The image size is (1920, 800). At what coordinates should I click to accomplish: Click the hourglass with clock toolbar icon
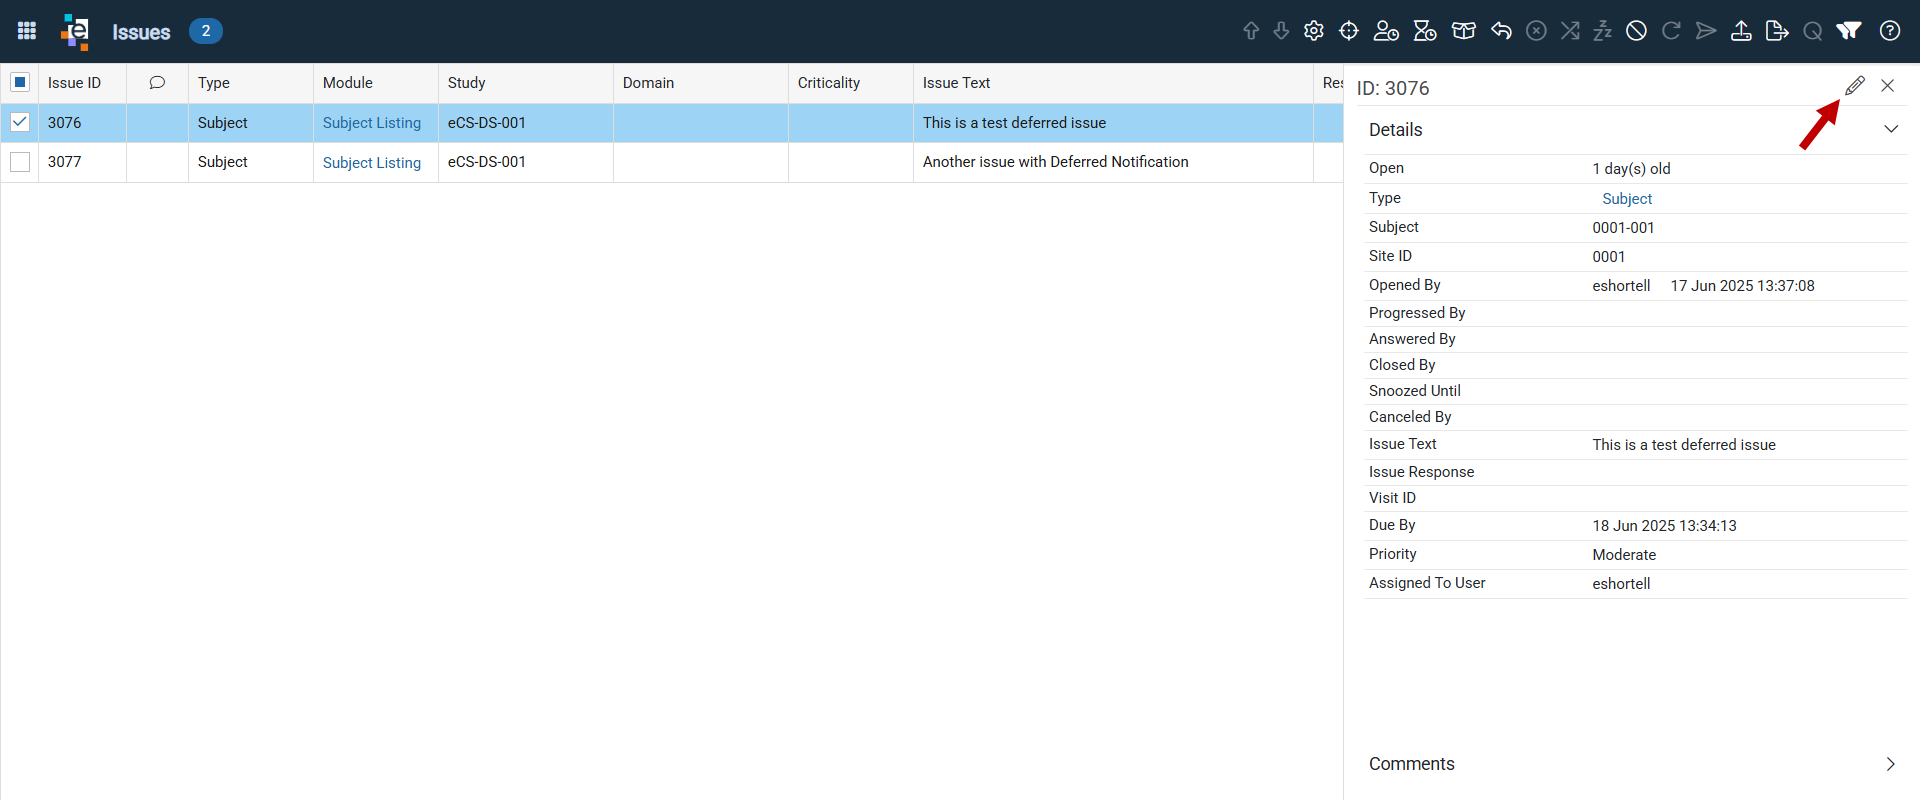click(1425, 31)
